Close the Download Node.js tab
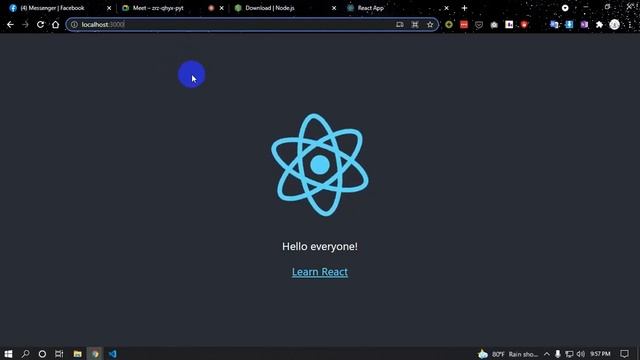640x360 pixels. (334, 8)
